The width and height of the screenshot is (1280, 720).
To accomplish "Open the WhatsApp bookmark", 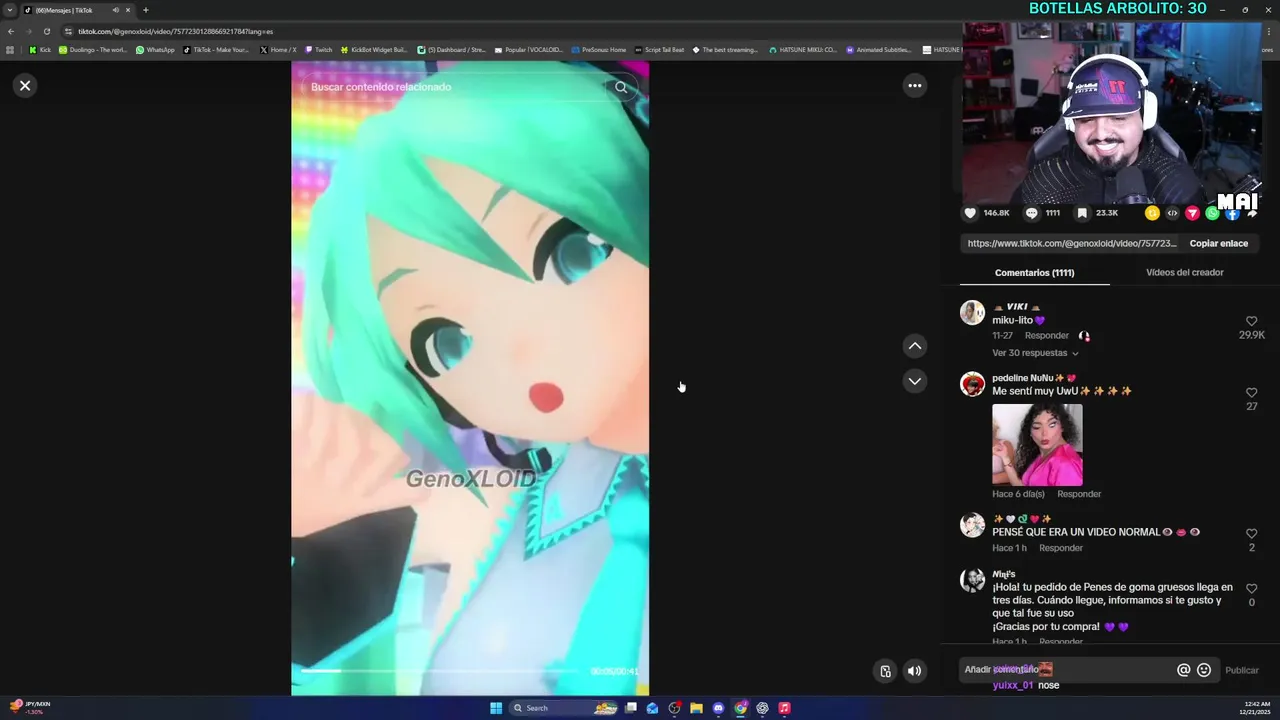I will 155,49.
